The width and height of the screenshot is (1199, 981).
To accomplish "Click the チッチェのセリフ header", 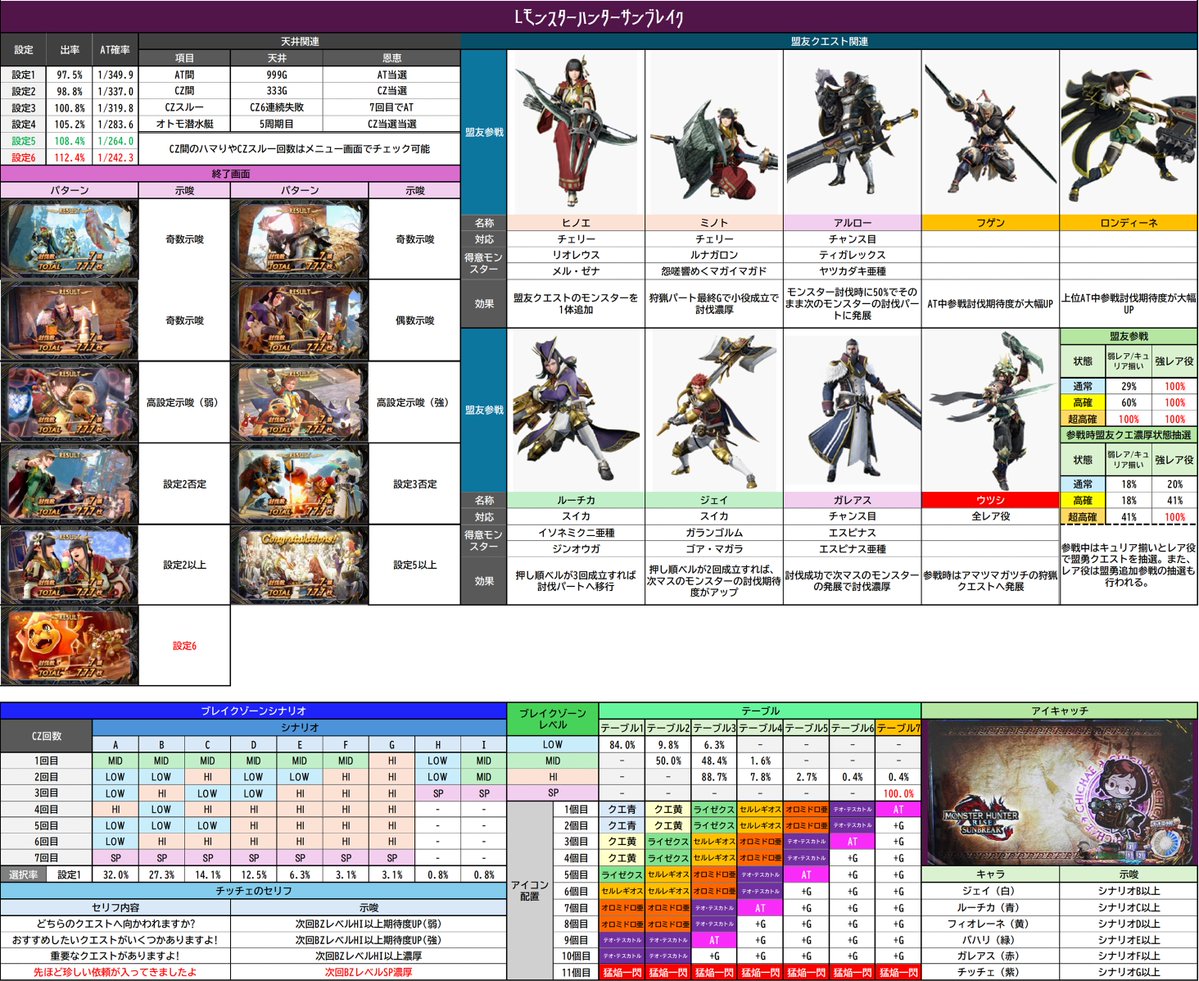I will pyautogui.click(x=253, y=891).
